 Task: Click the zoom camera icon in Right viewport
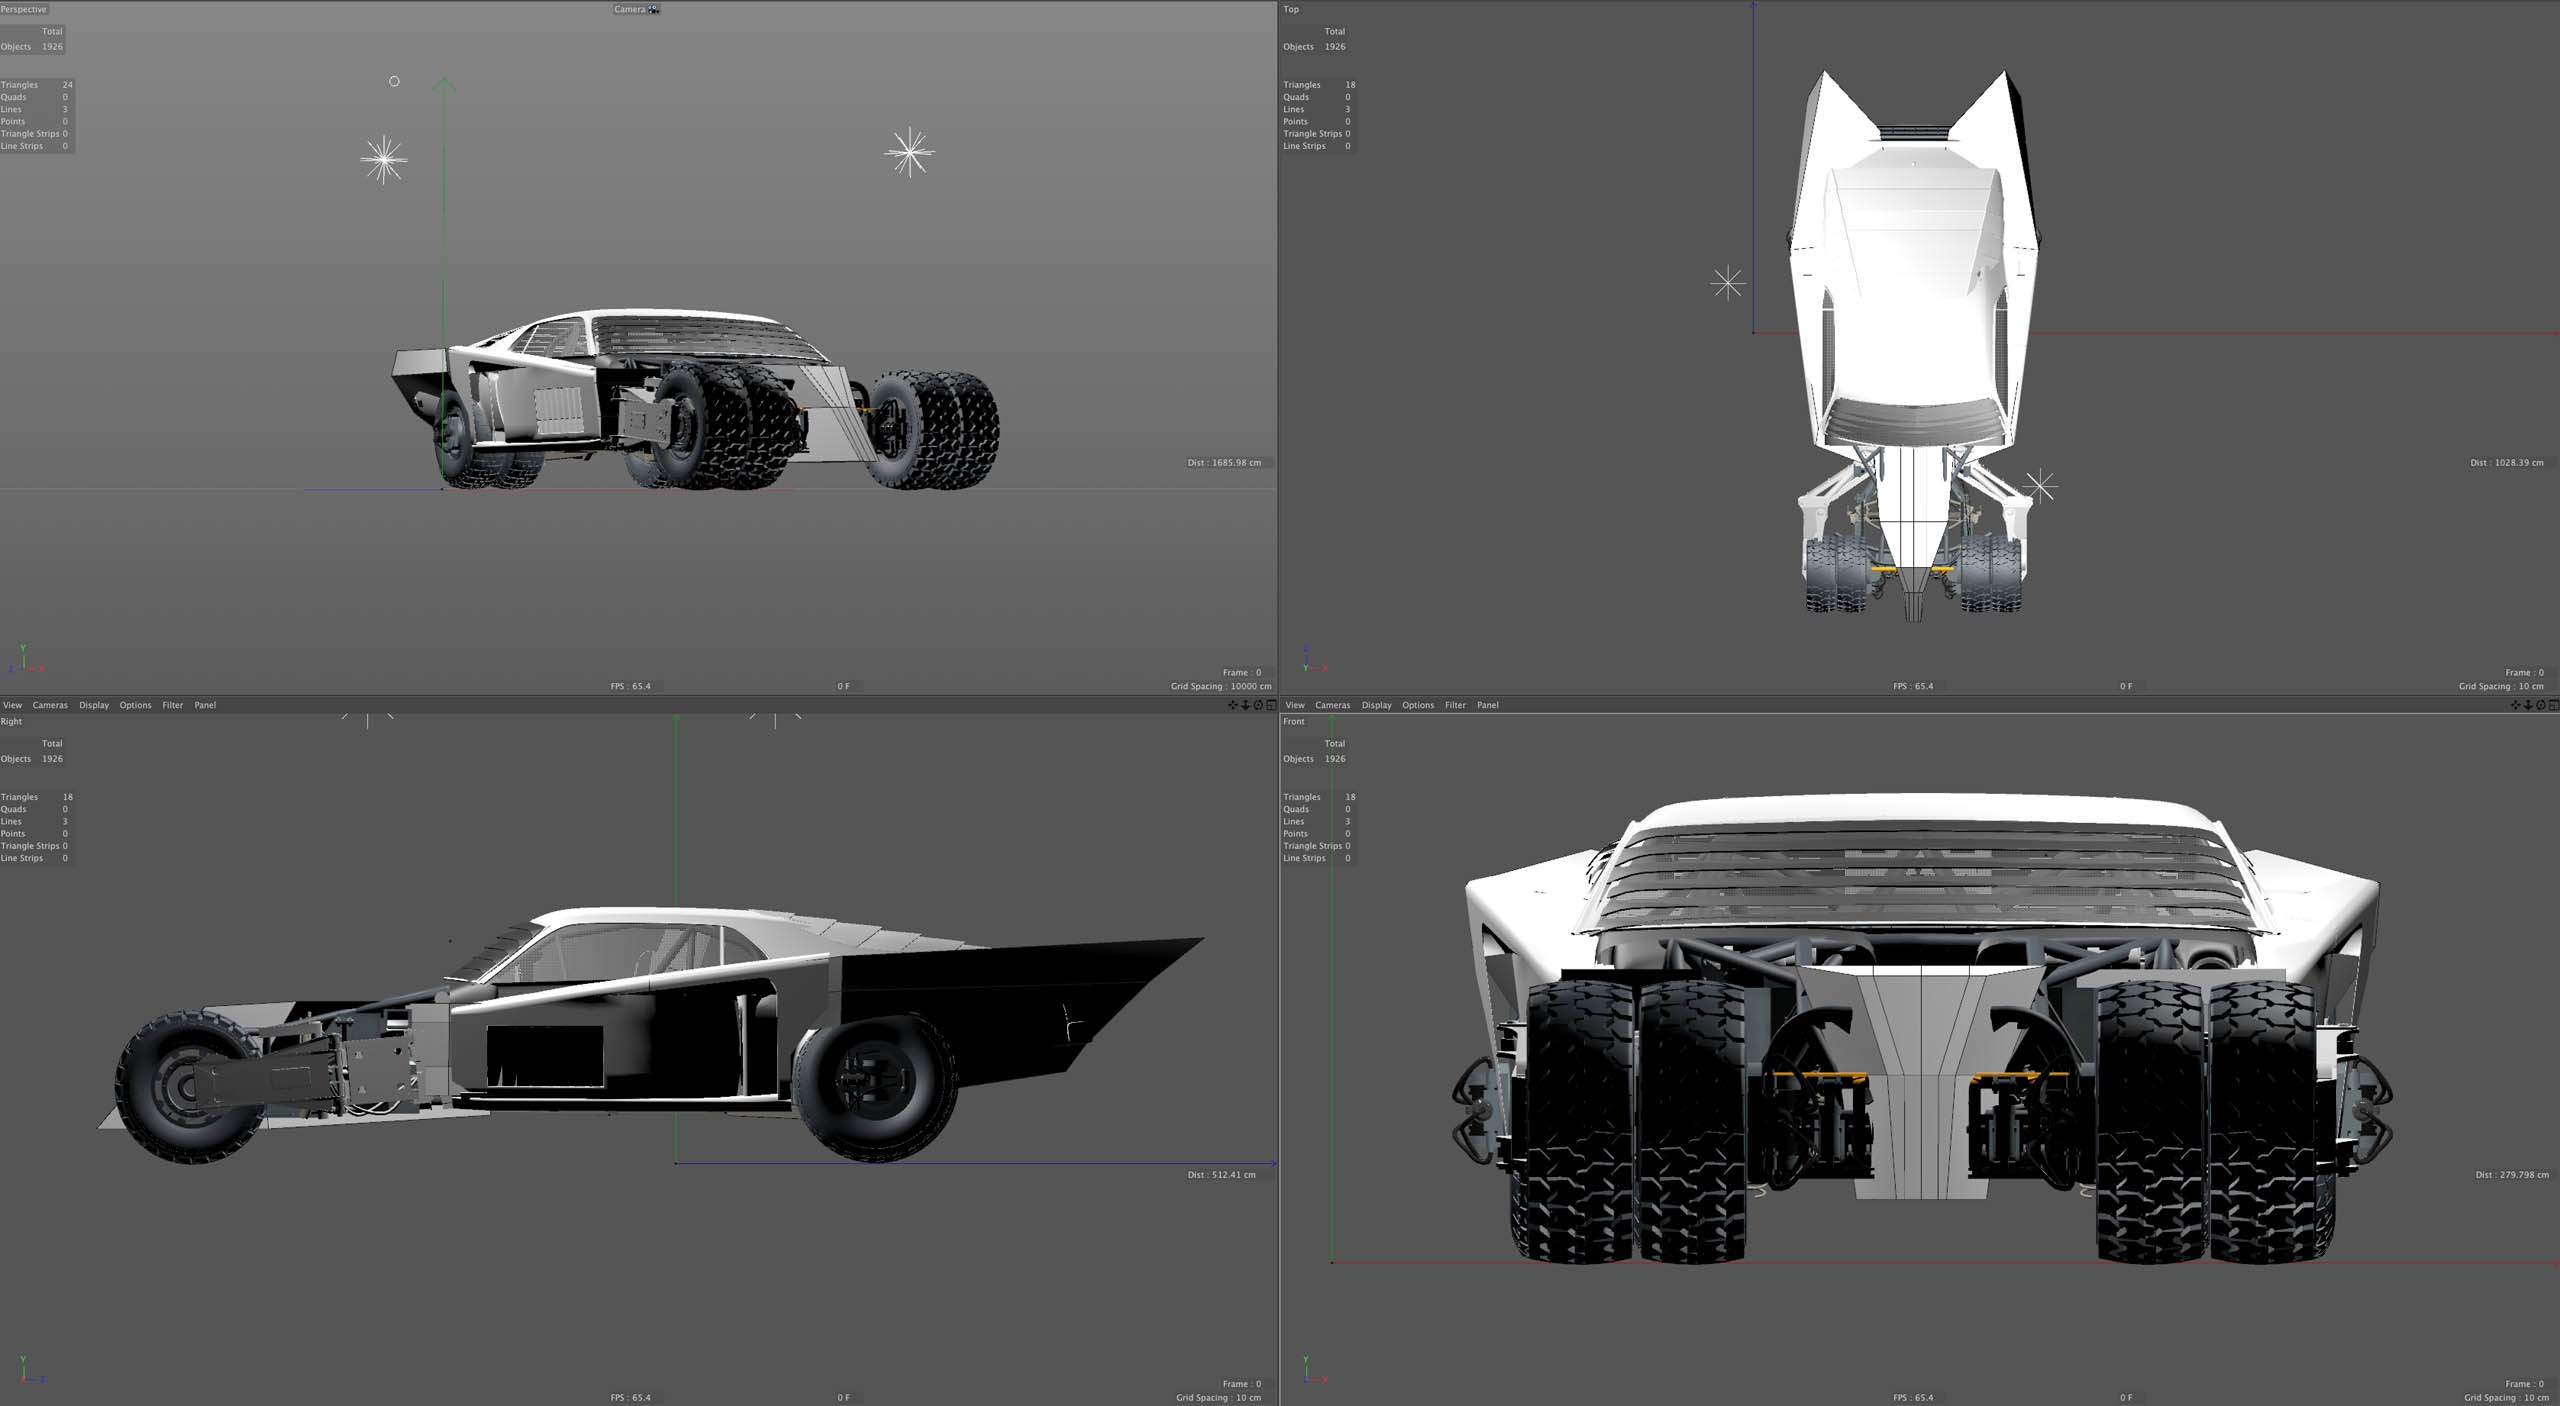coord(1245,705)
